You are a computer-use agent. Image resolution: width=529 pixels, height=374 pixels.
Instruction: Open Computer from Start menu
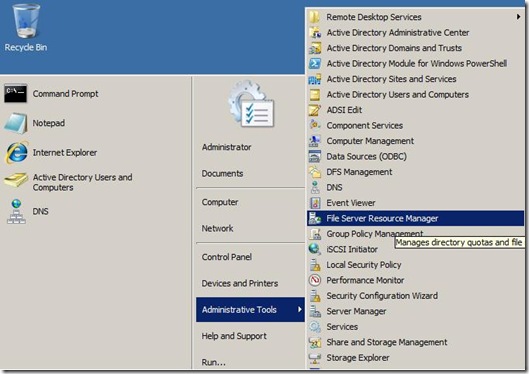pos(220,202)
